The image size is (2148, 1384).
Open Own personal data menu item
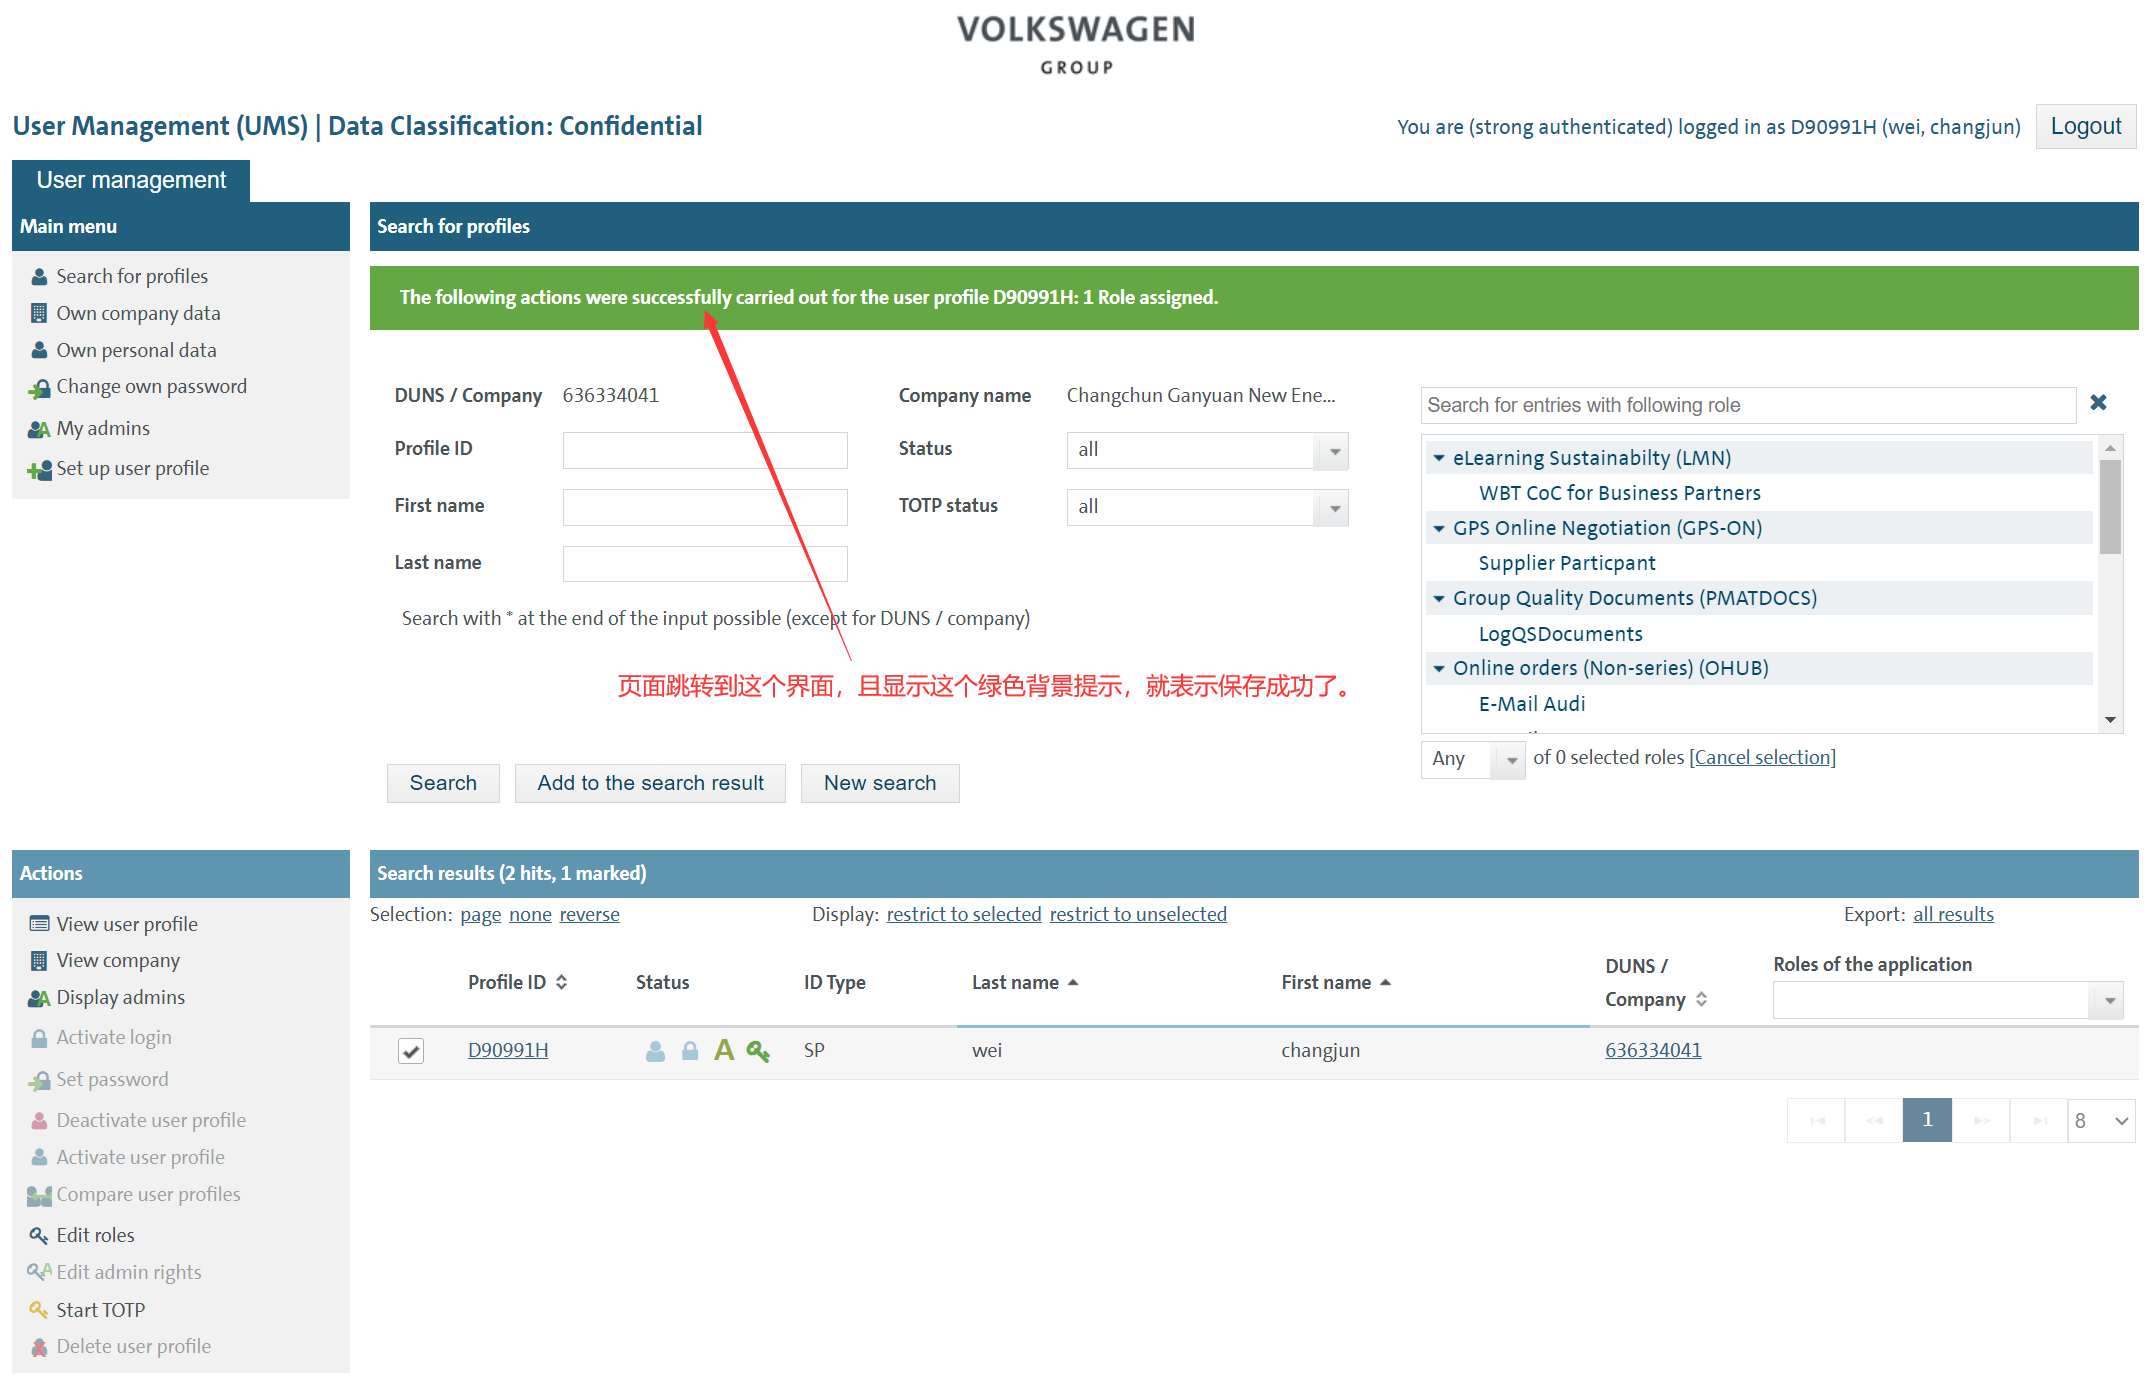coord(136,351)
